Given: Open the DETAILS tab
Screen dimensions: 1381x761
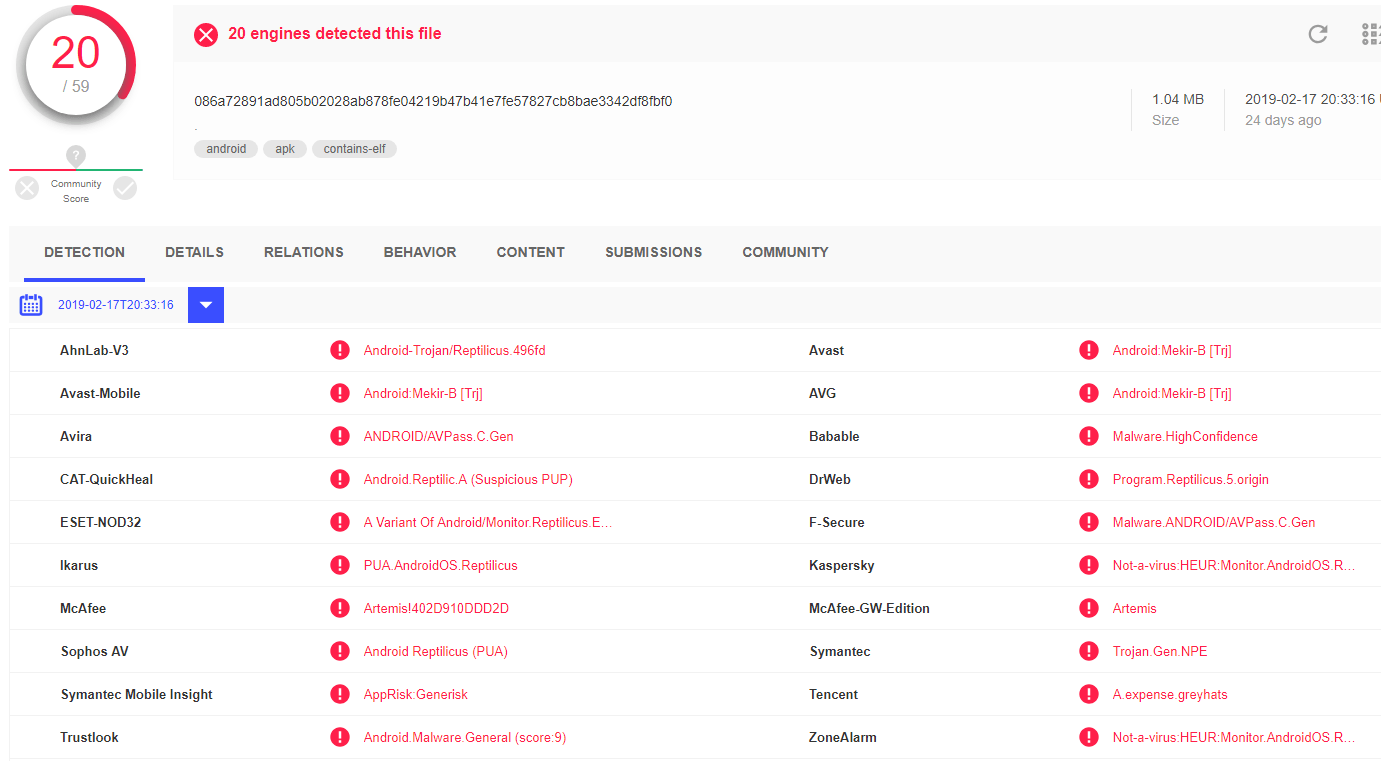Looking at the screenshot, I should coord(194,252).
